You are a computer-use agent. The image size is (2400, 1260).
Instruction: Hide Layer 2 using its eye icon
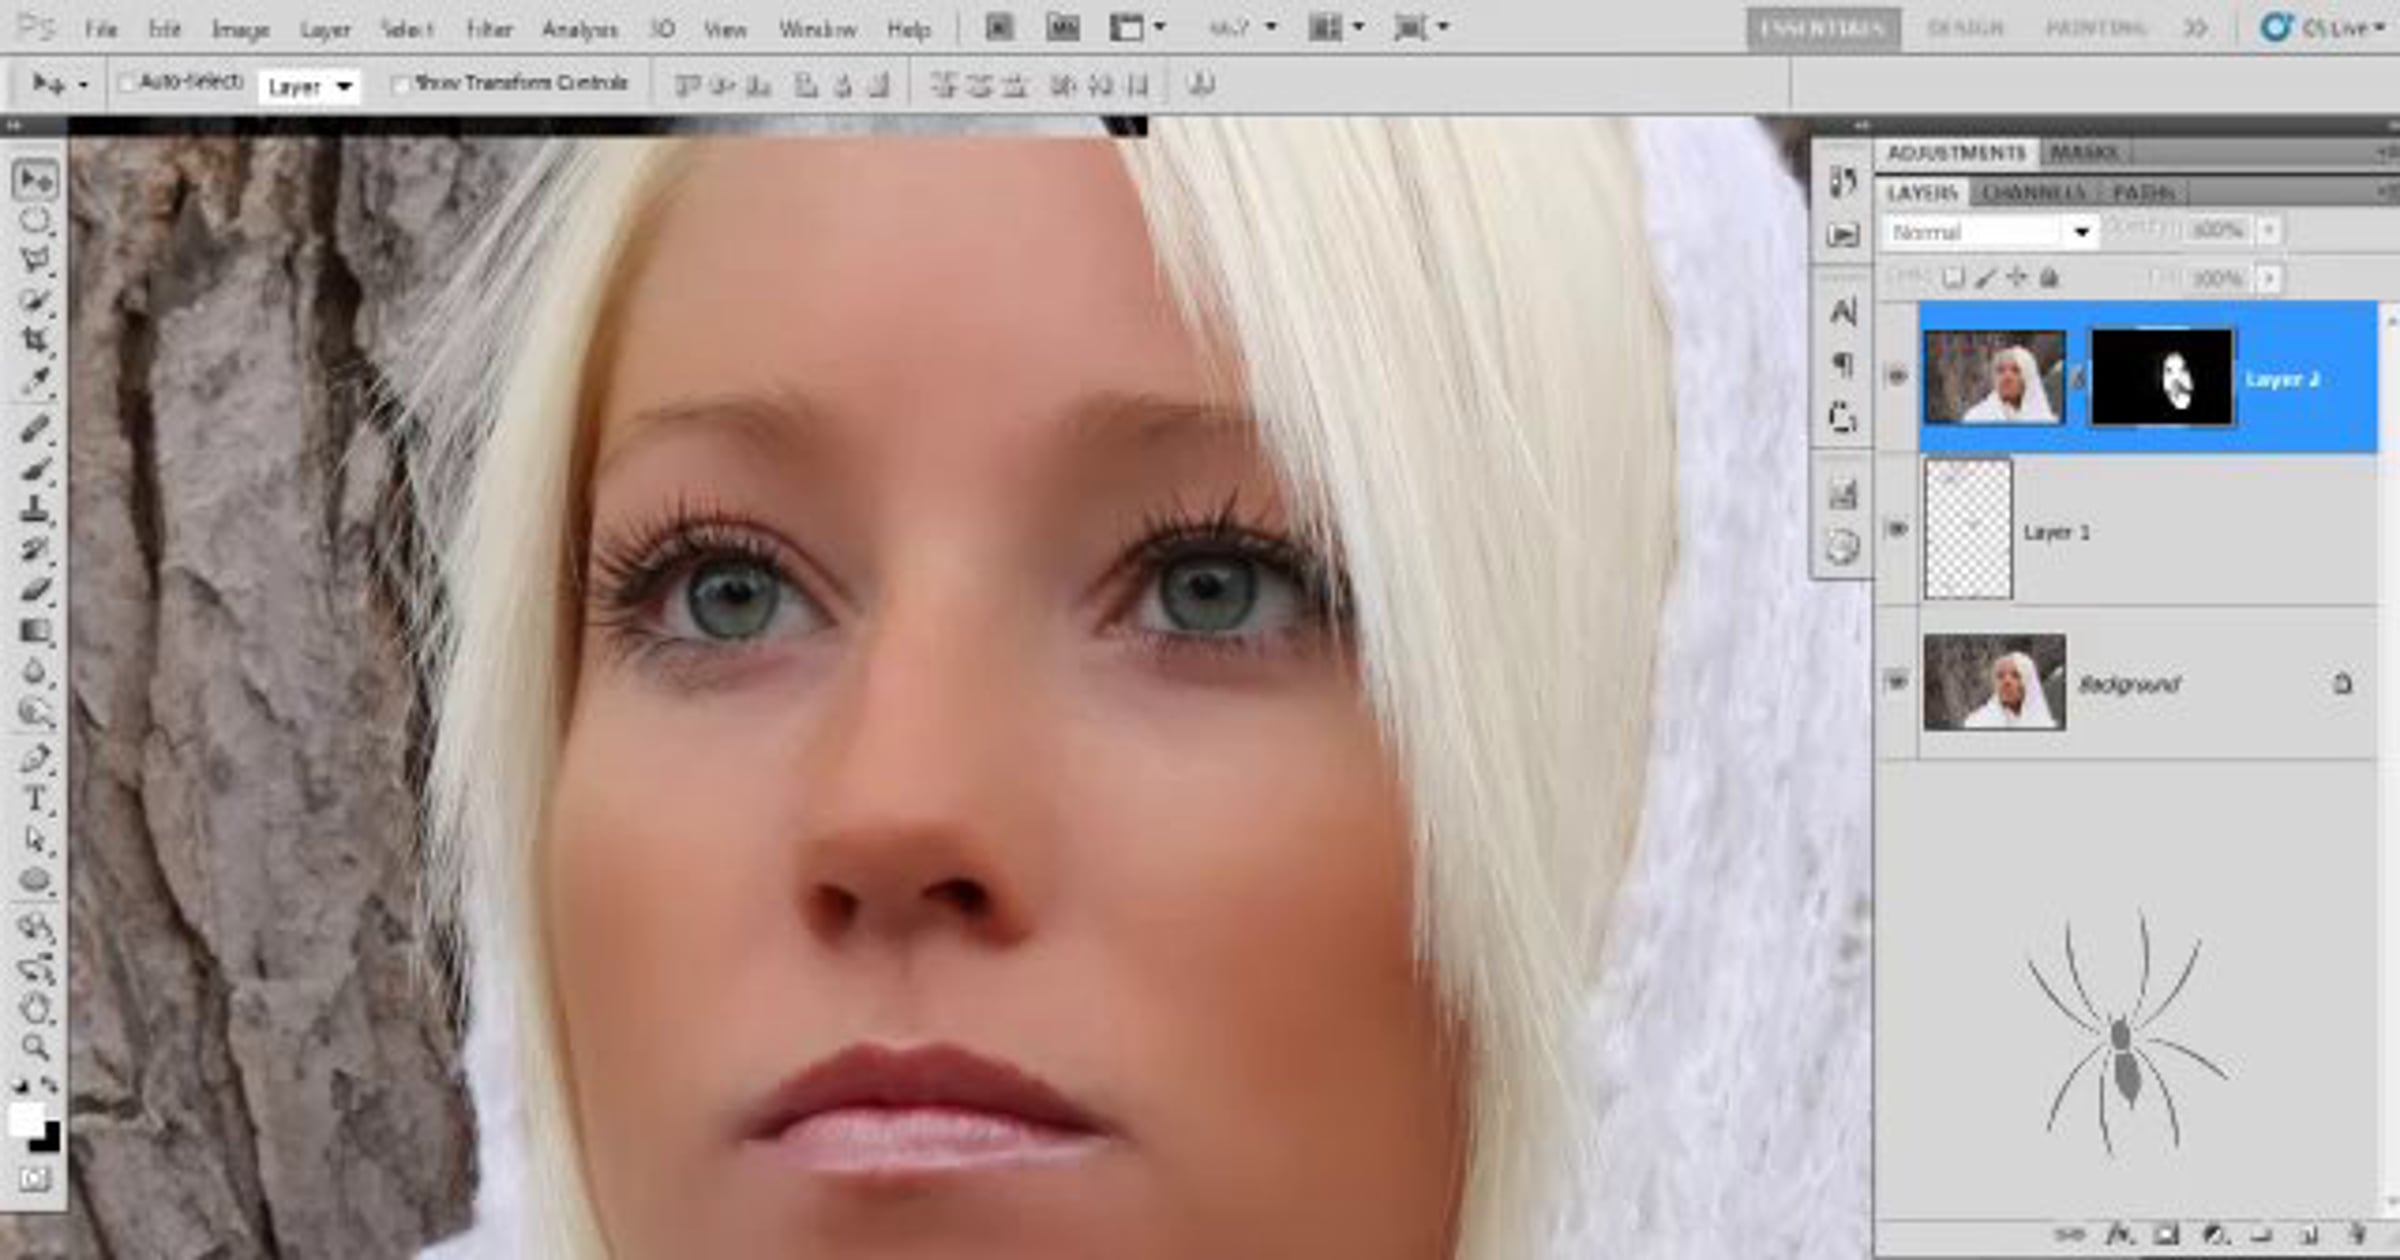1896,377
